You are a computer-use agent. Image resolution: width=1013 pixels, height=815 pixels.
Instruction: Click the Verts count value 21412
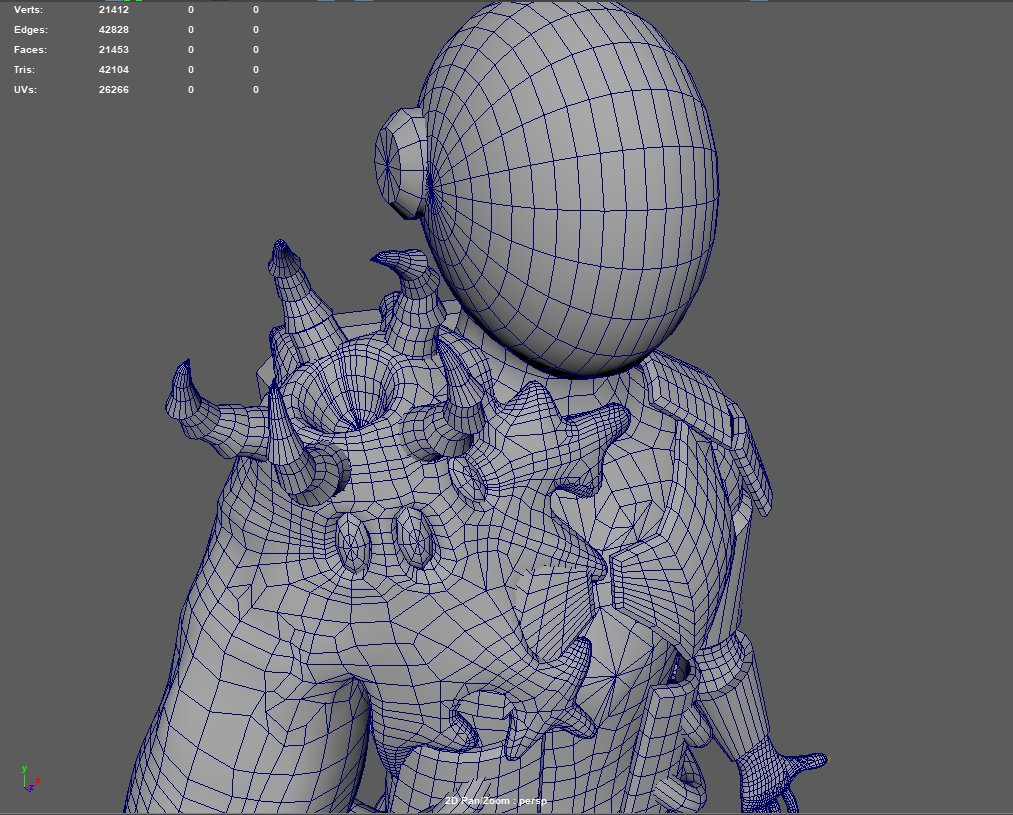(x=113, y=9)
